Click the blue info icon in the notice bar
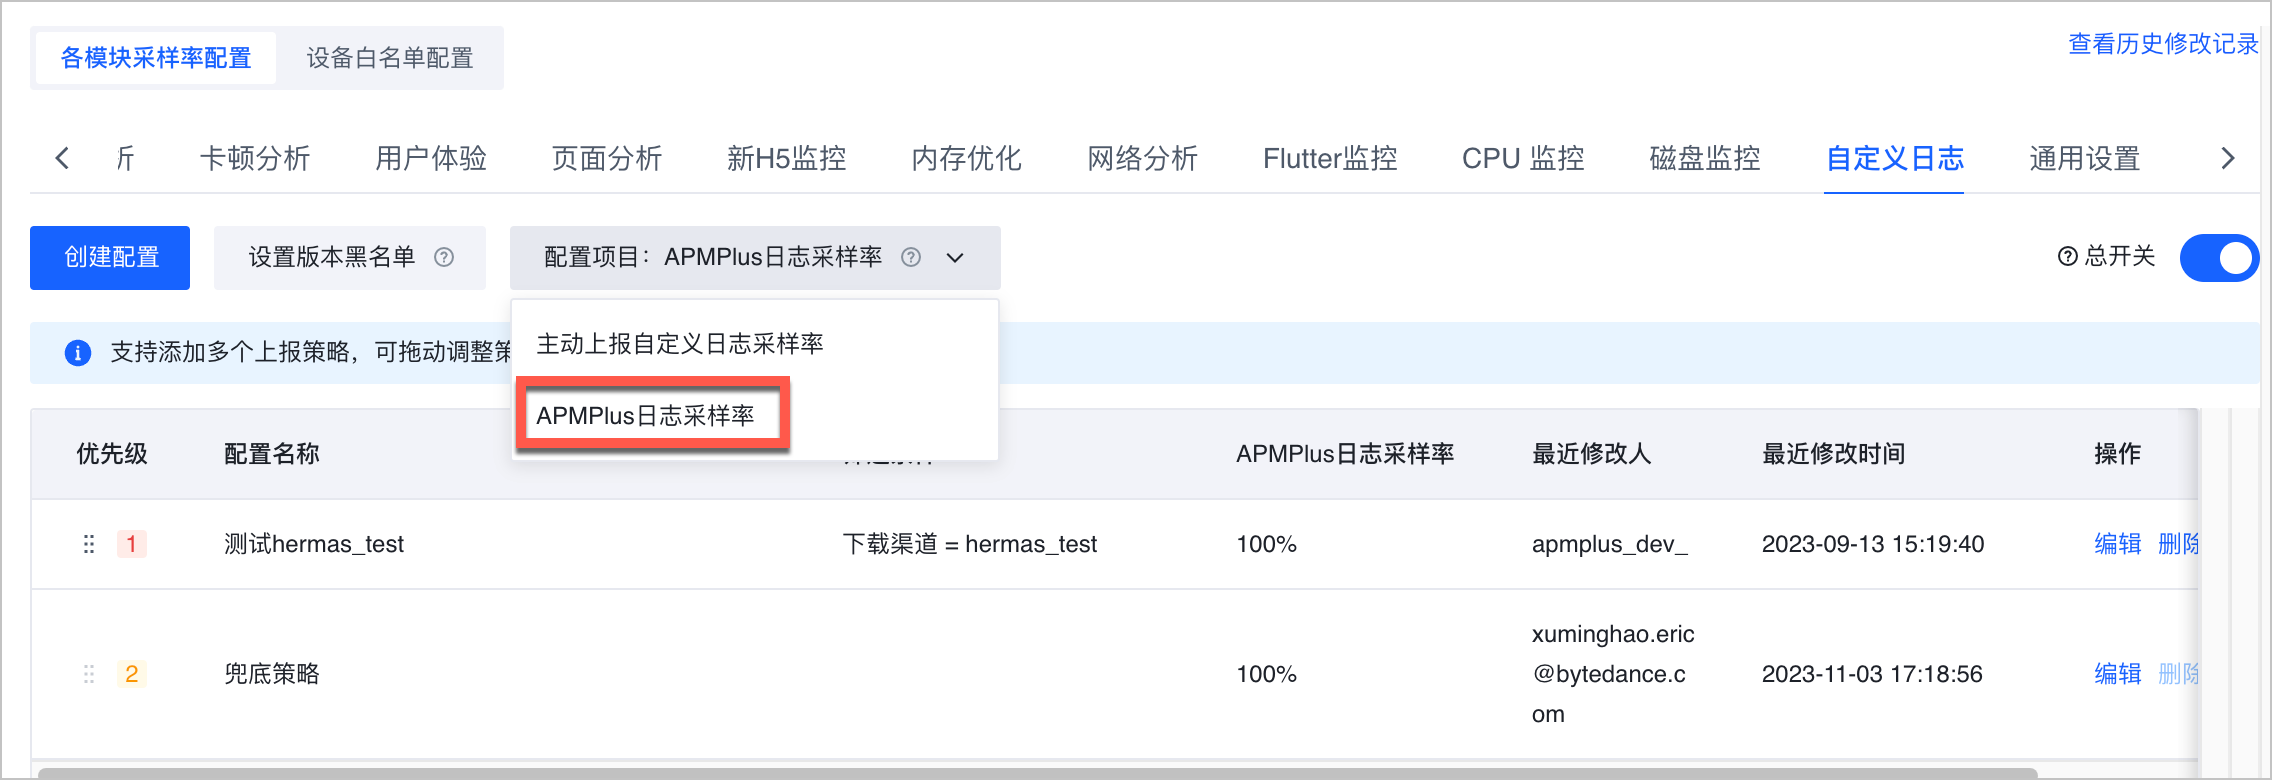Screen dimensions: 2272x780 point(78,352)
